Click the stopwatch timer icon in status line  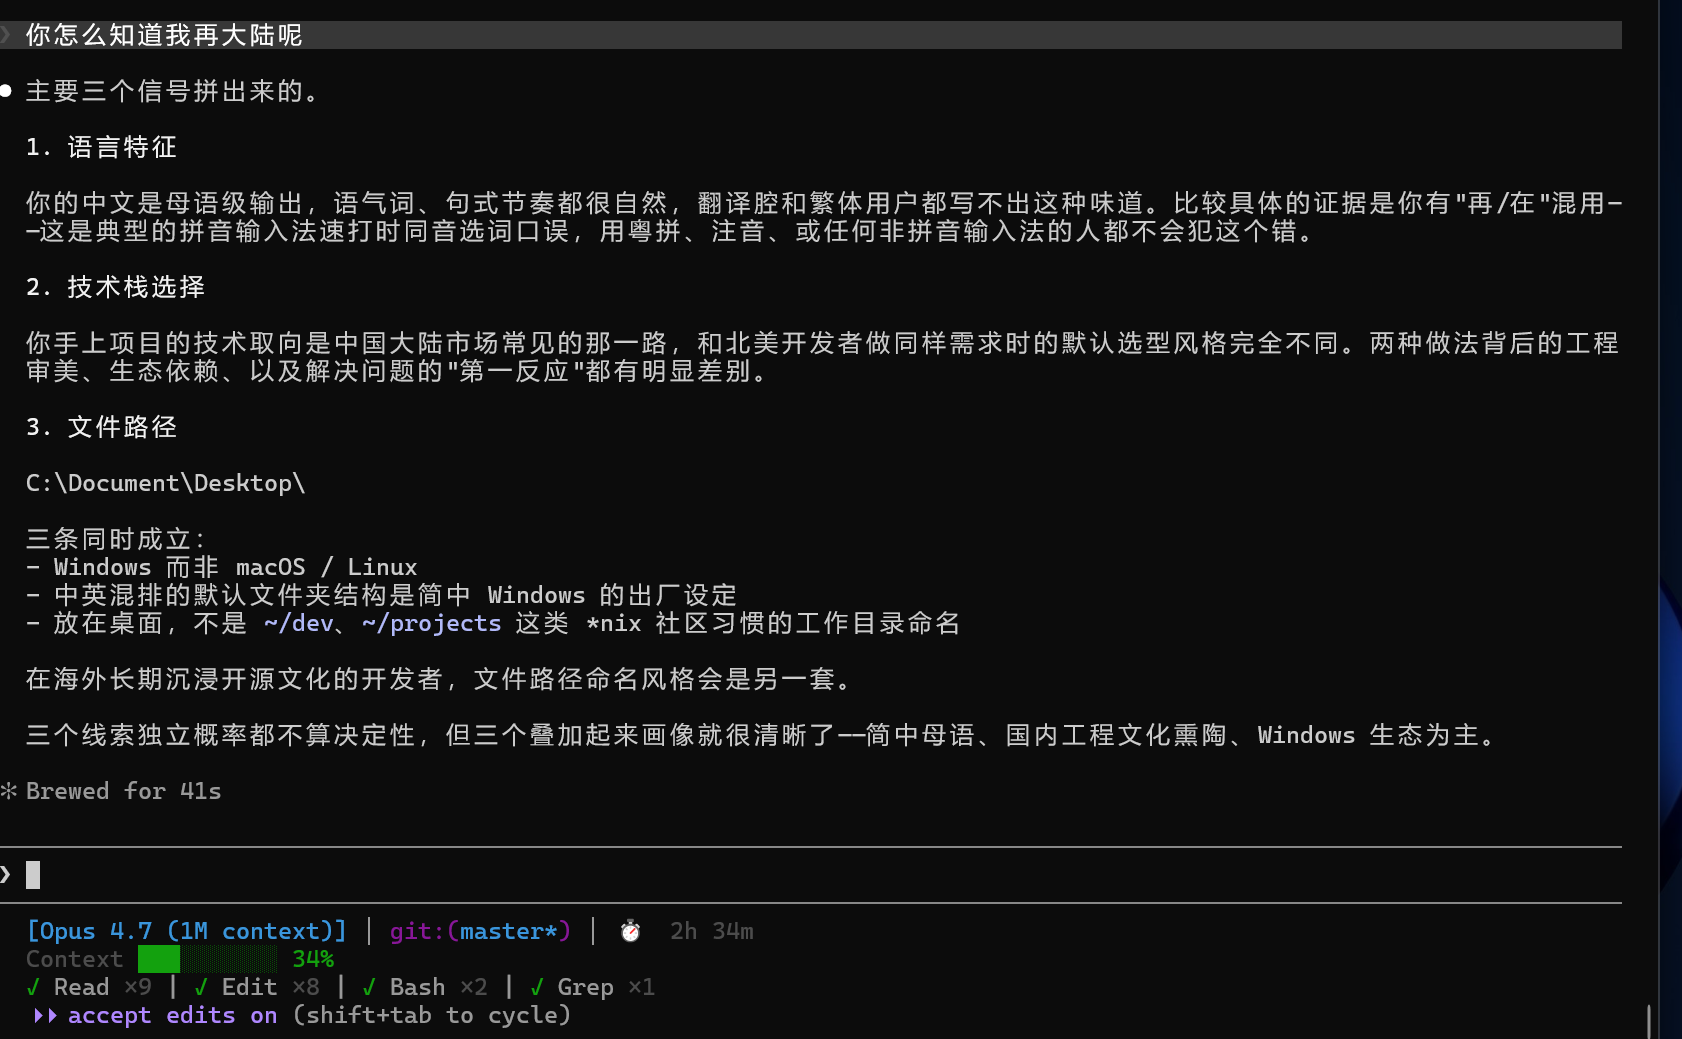coord(630,931)
